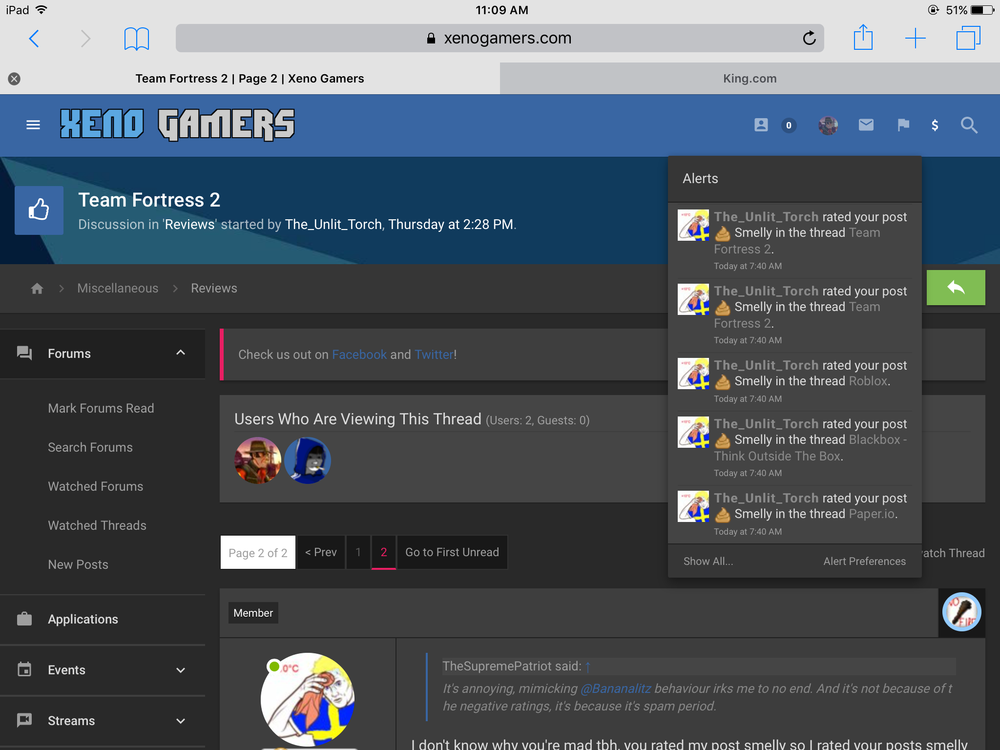1000x750 pixels.
Task: Follow the arrow link after TheSupremePatriot said
Action: 587,666
